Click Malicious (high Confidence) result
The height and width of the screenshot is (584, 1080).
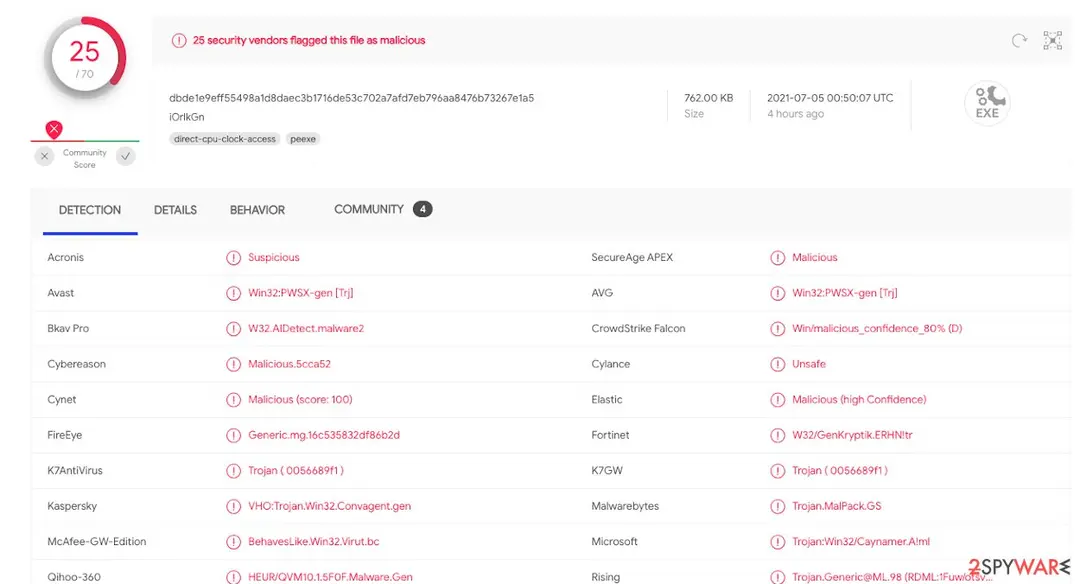859,399
